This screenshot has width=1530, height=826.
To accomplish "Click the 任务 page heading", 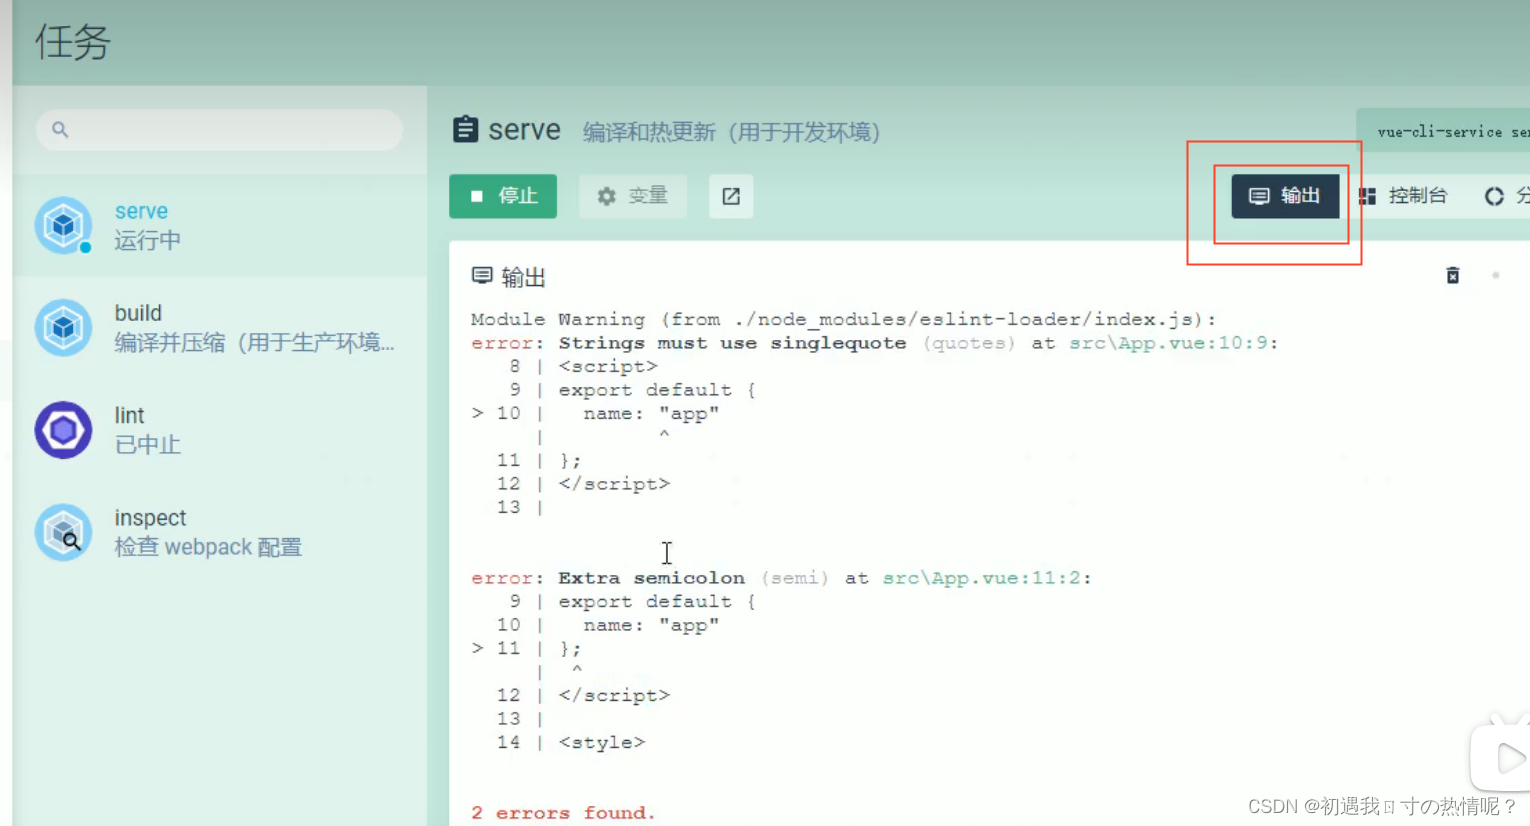I will point(72,42).
